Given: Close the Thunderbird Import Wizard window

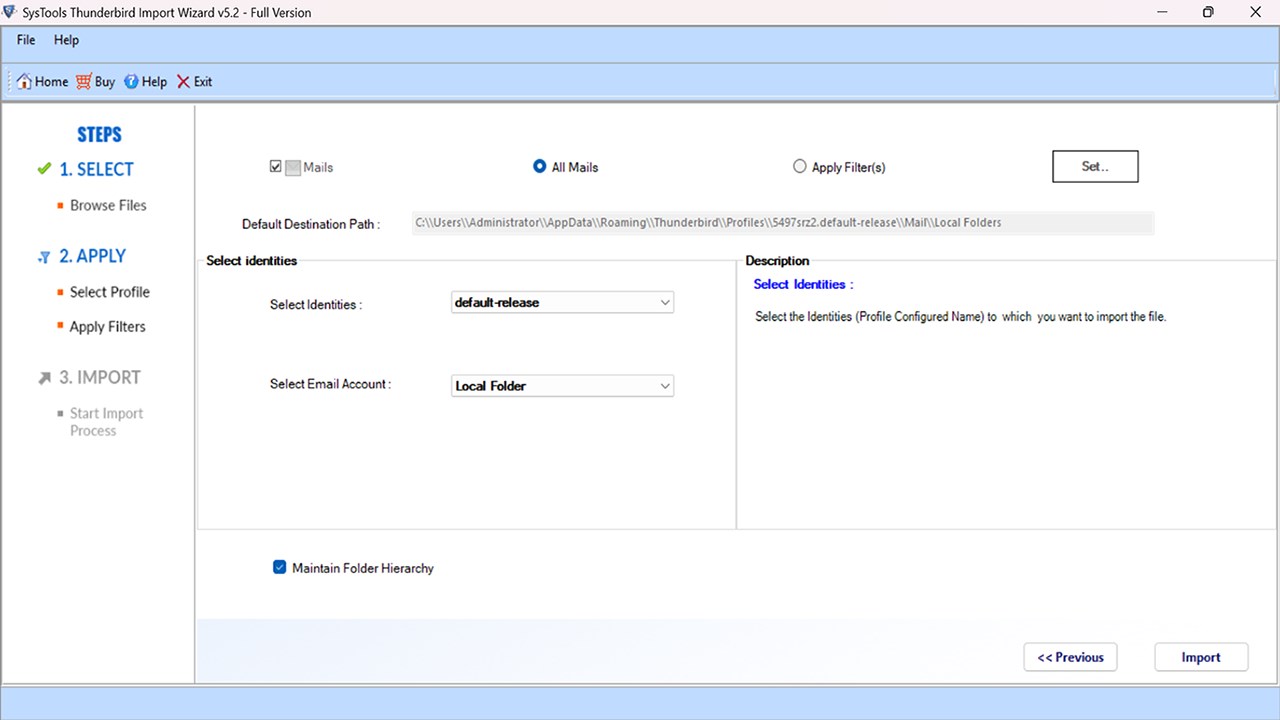Looking at the screenshot, I should [1255, 12].
